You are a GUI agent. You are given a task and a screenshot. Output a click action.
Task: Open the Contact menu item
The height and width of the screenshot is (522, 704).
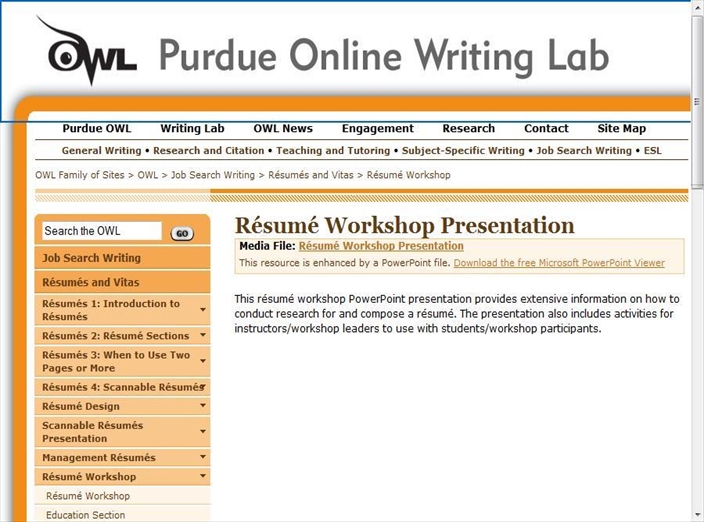pyautogui.click(x=546, y=129)
